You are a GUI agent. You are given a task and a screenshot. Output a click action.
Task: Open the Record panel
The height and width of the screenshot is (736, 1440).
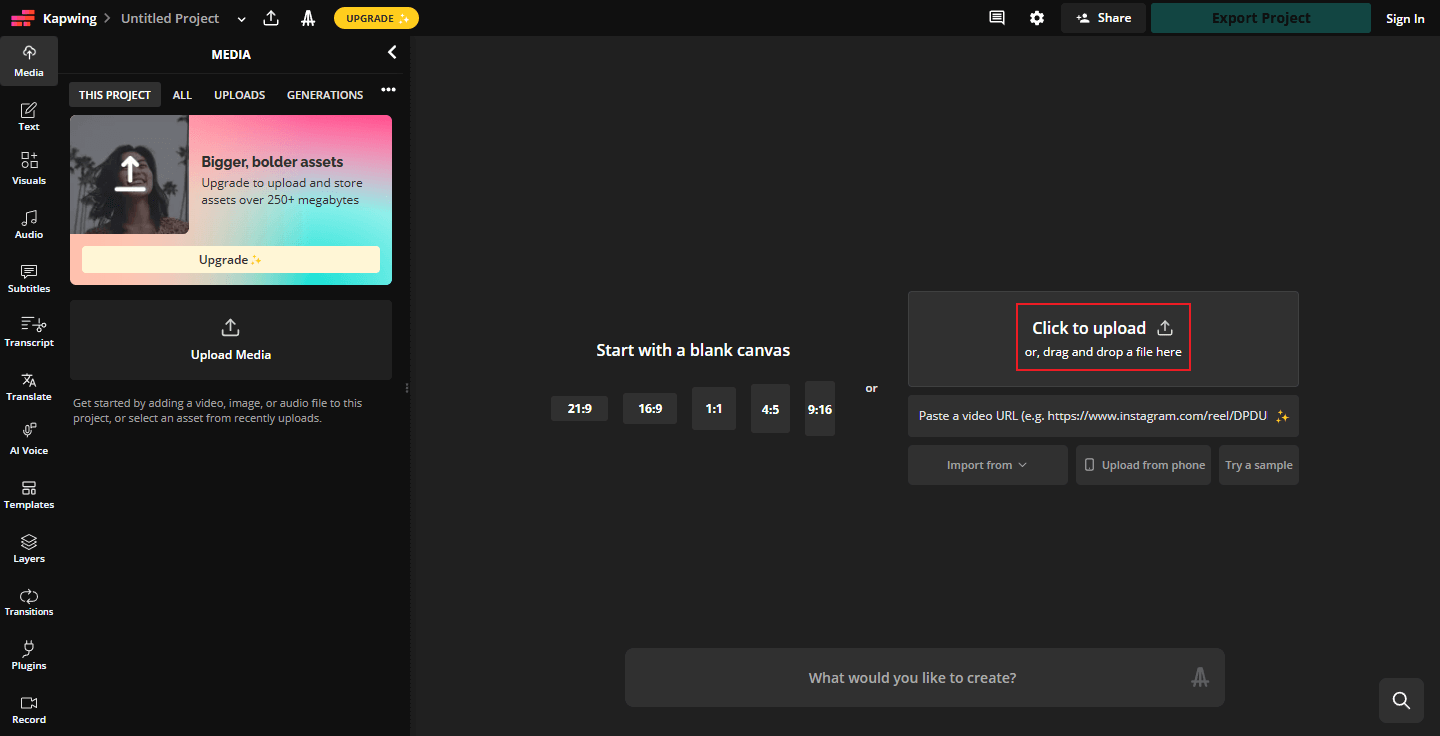[28, 708]
